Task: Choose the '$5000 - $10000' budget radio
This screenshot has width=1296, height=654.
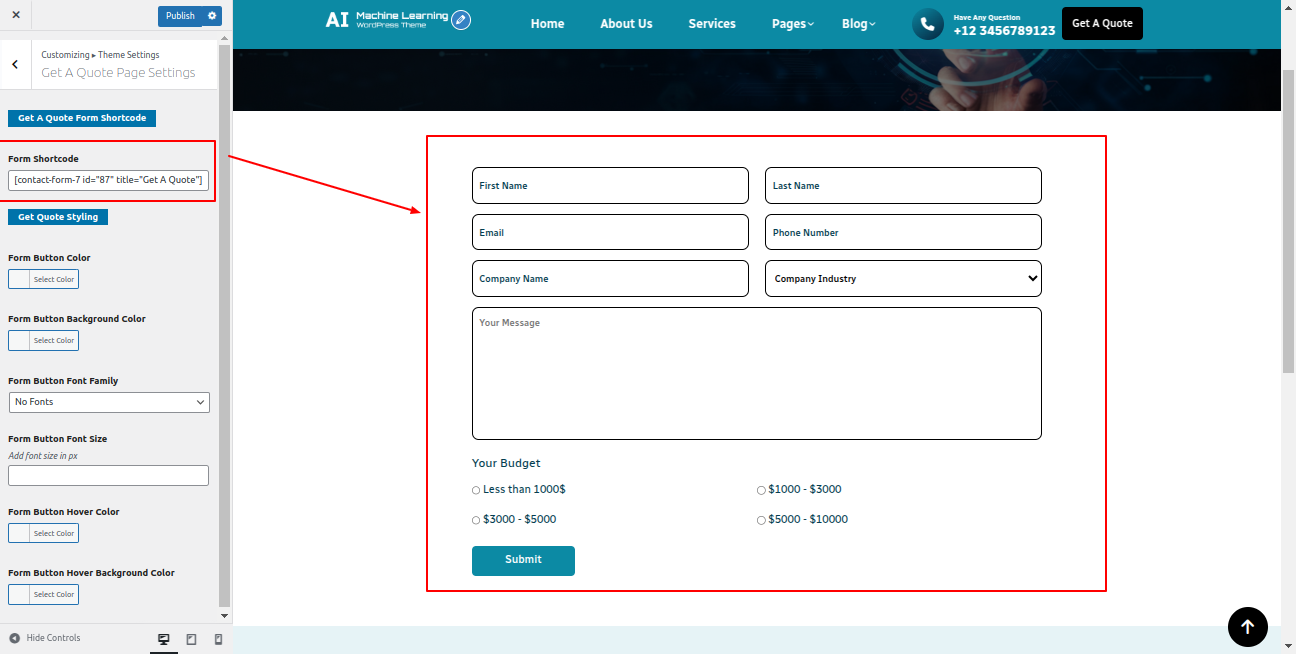Action: pyautogui.click(x=761, y=520)
